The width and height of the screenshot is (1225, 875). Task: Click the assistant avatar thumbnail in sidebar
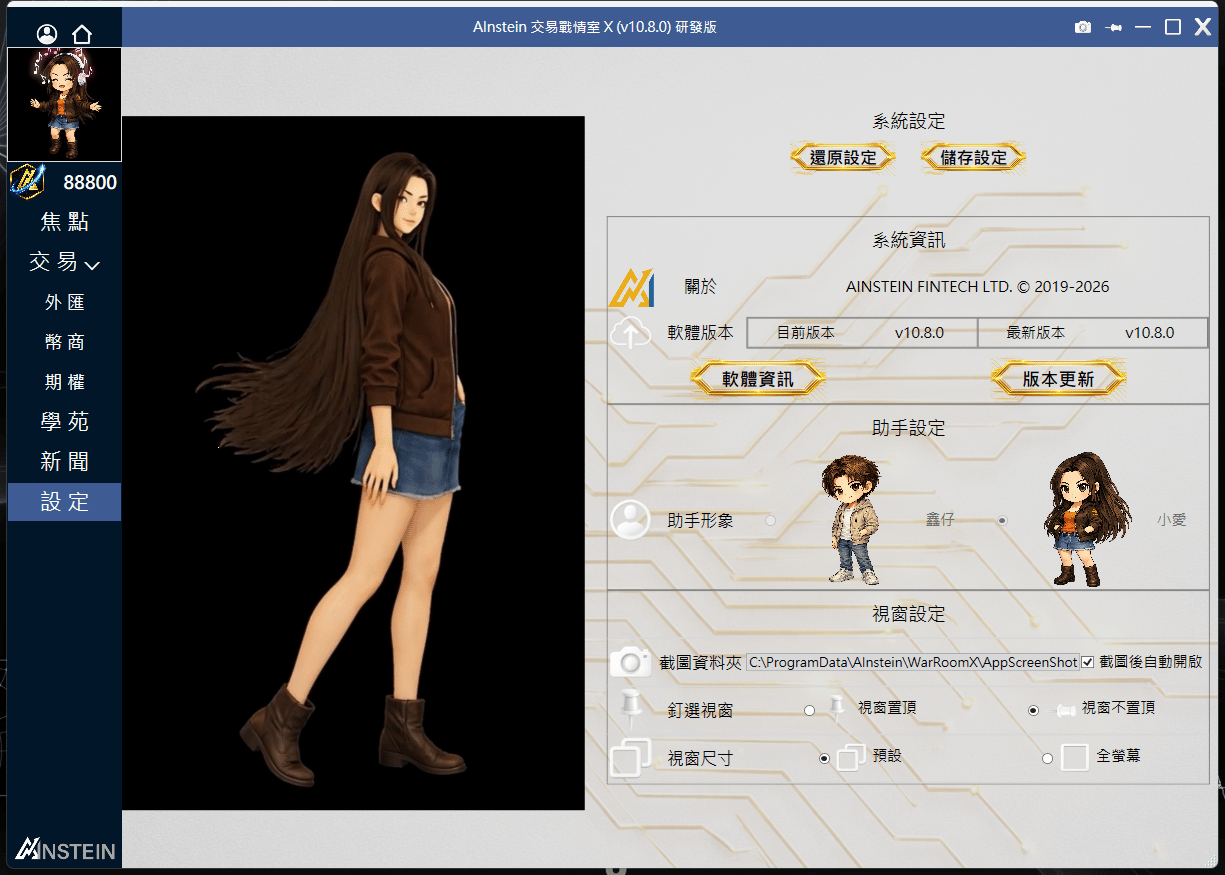coord(64,104)
